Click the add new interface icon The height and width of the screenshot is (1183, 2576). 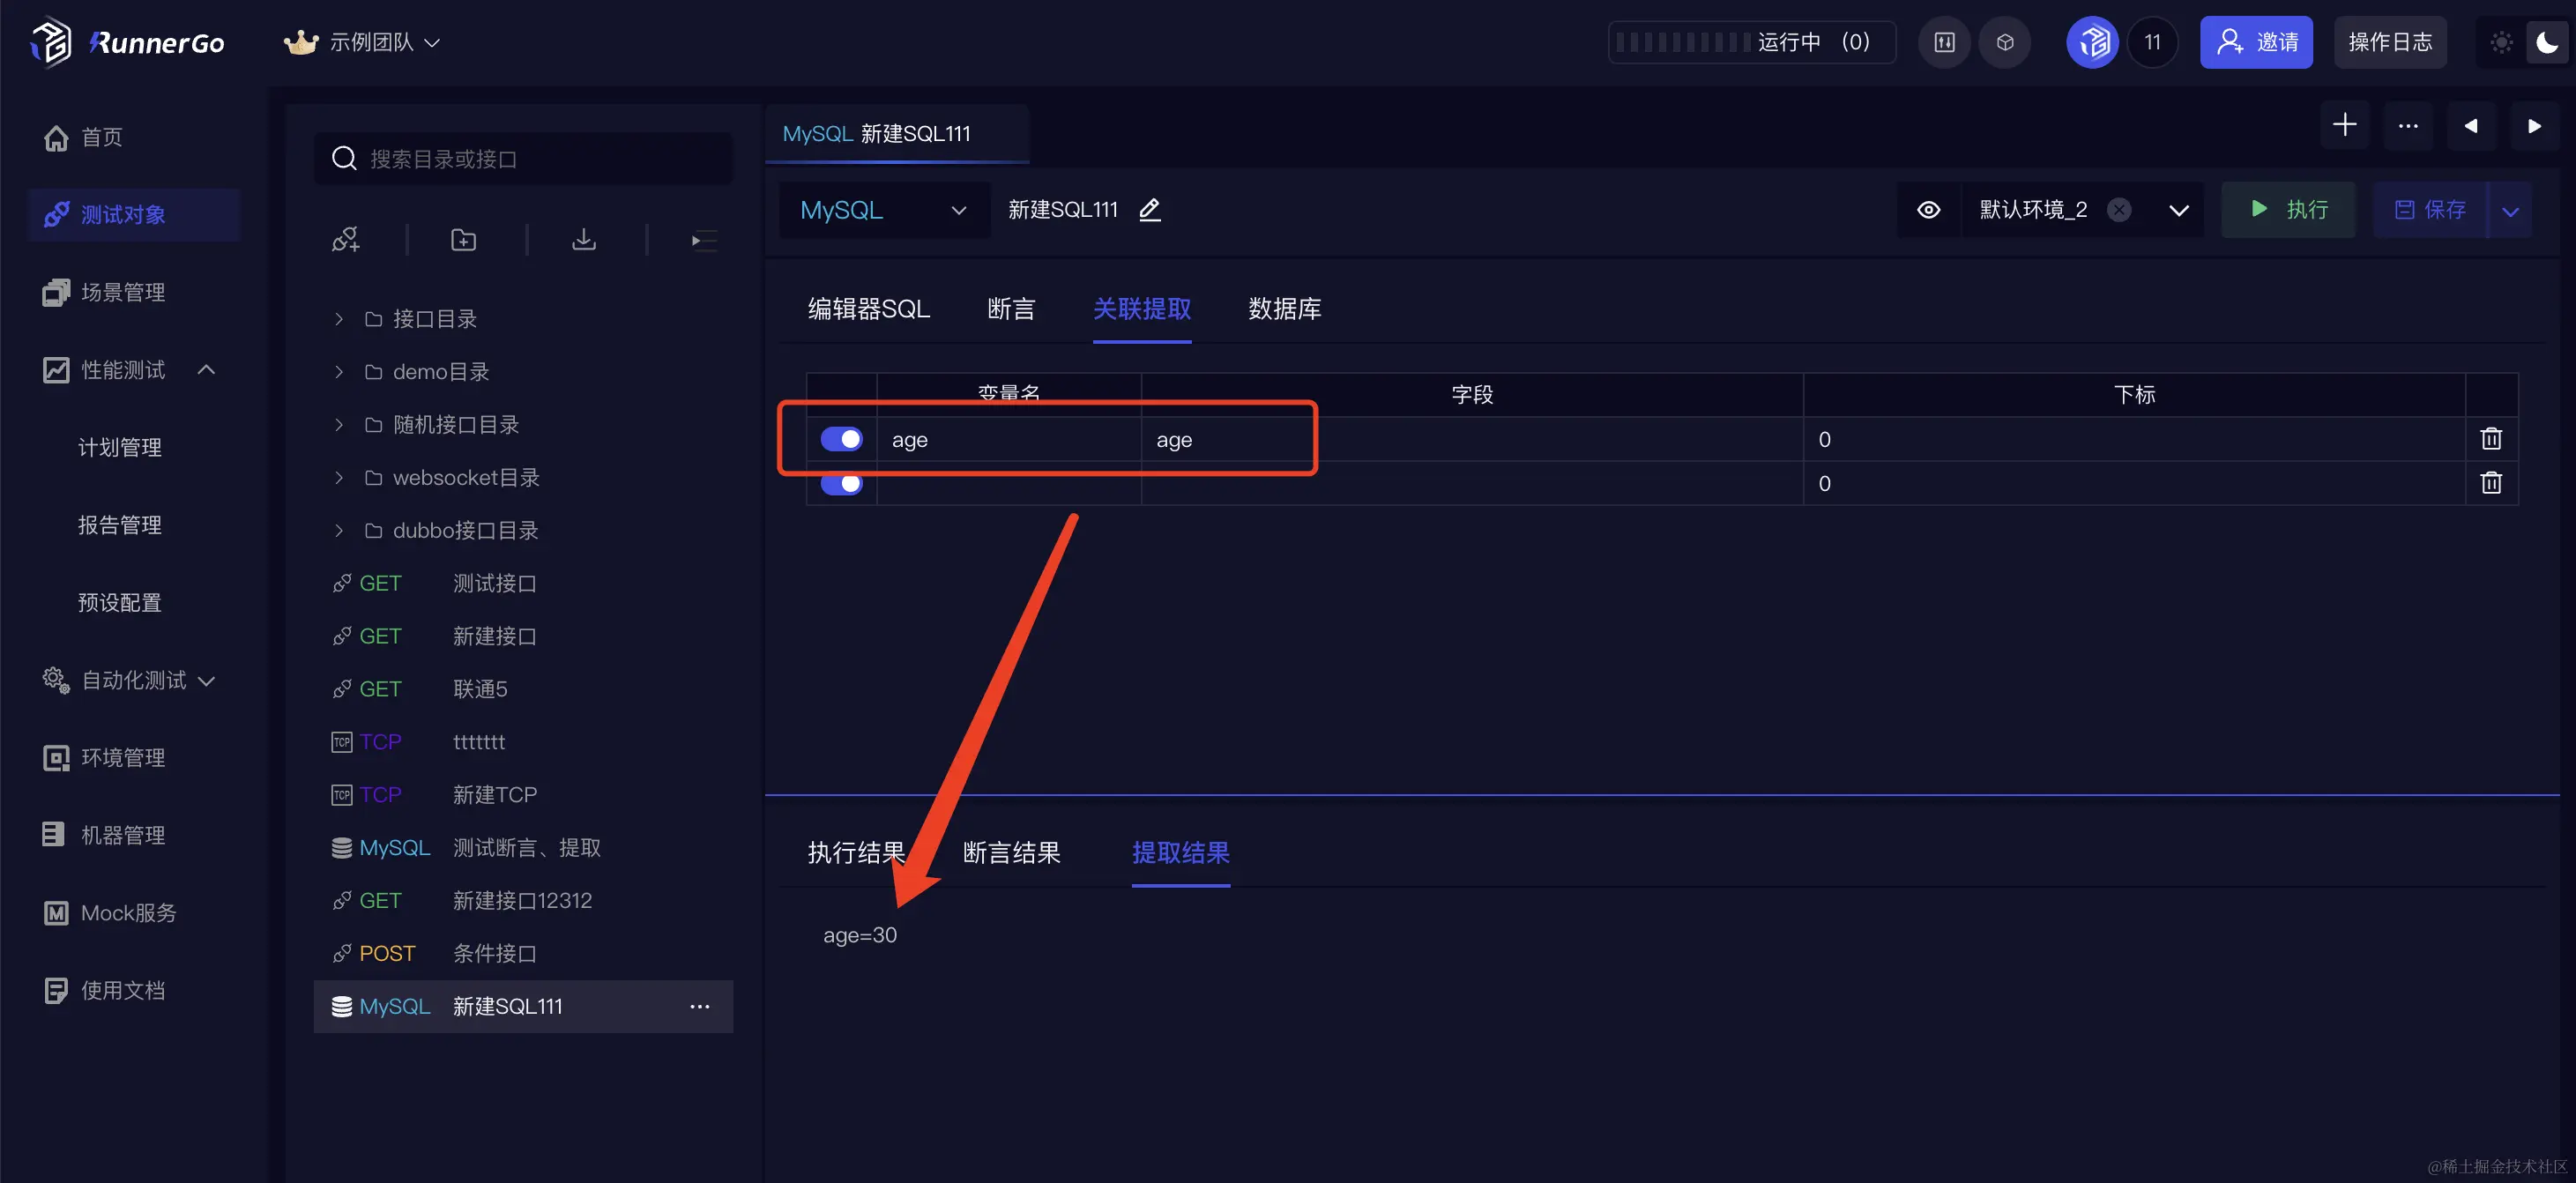point(346,240)
